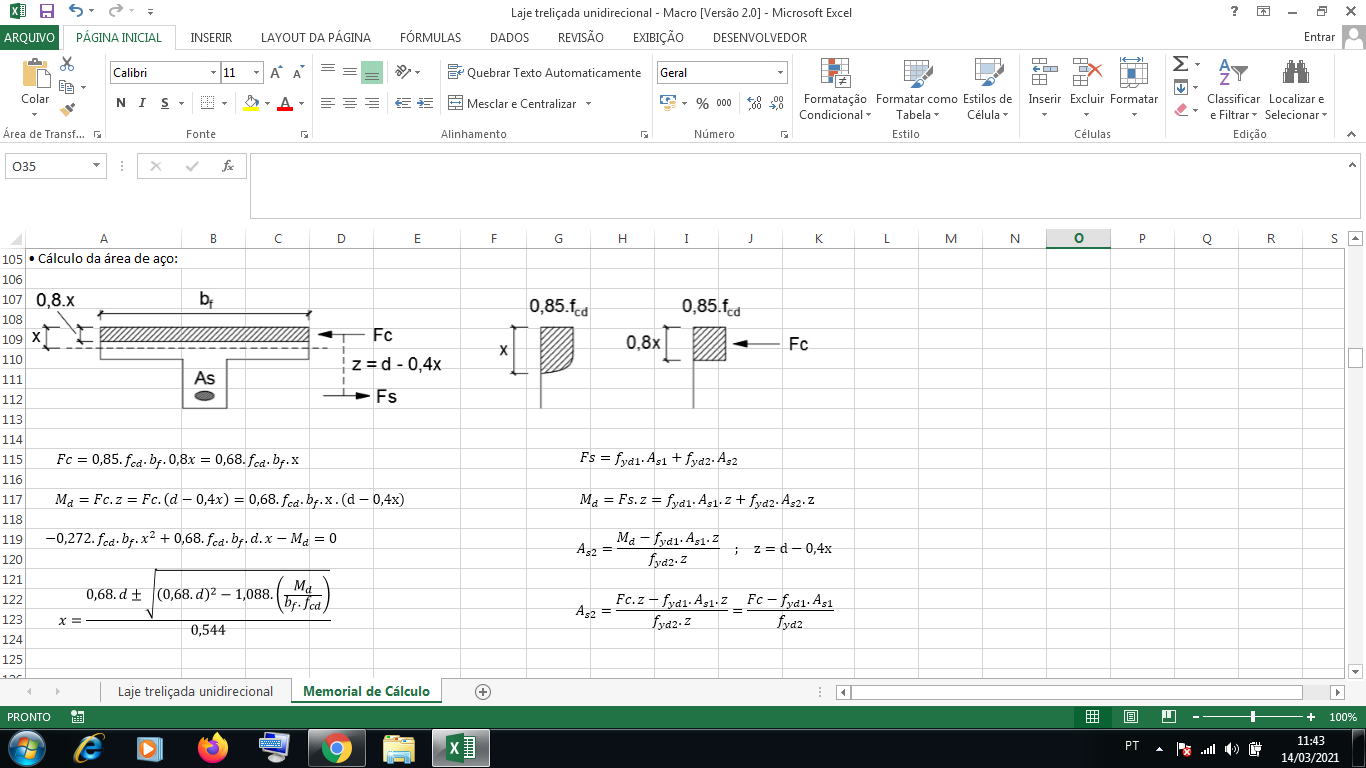Click the accounting currency format icon
1366x768 pixels.
pos(668,103)
